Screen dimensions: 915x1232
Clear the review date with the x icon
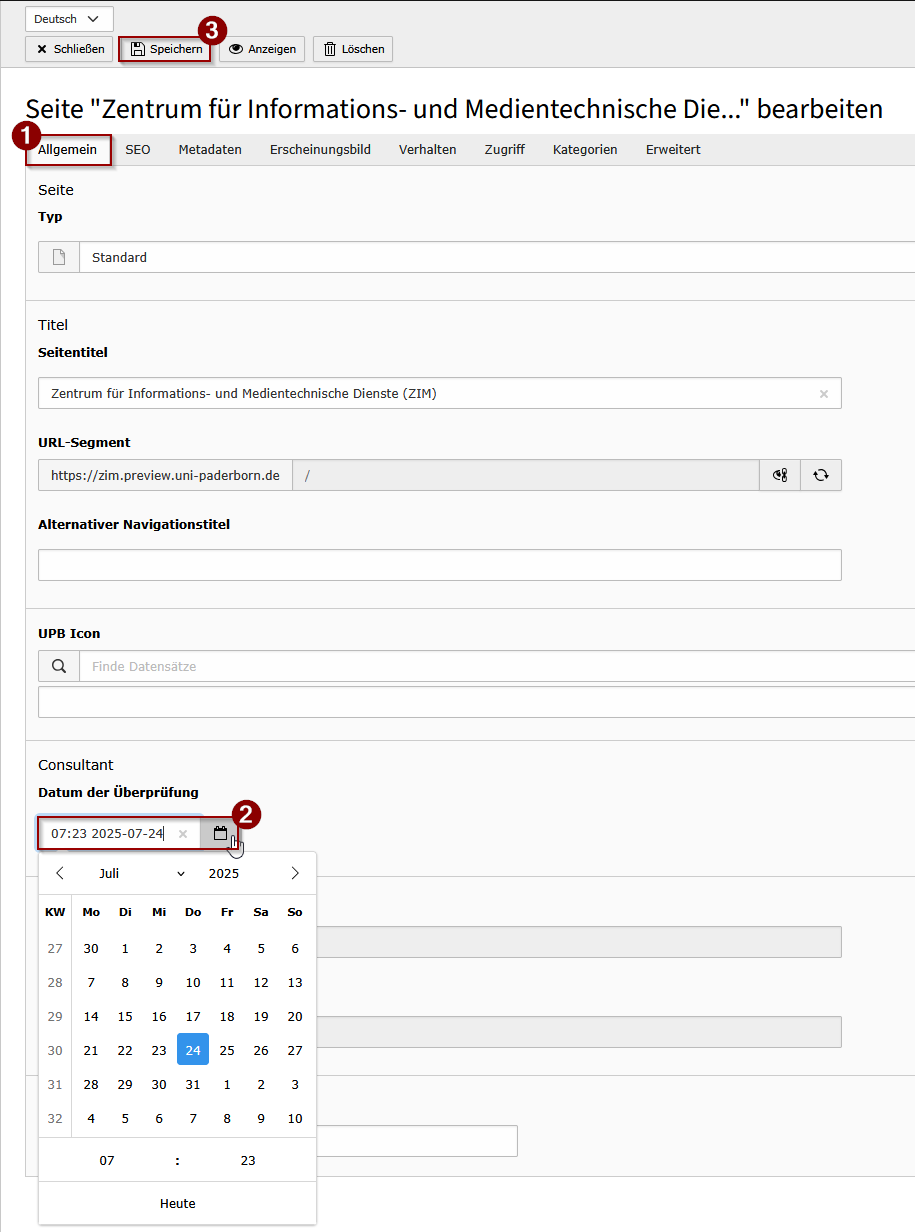point(183,834)
